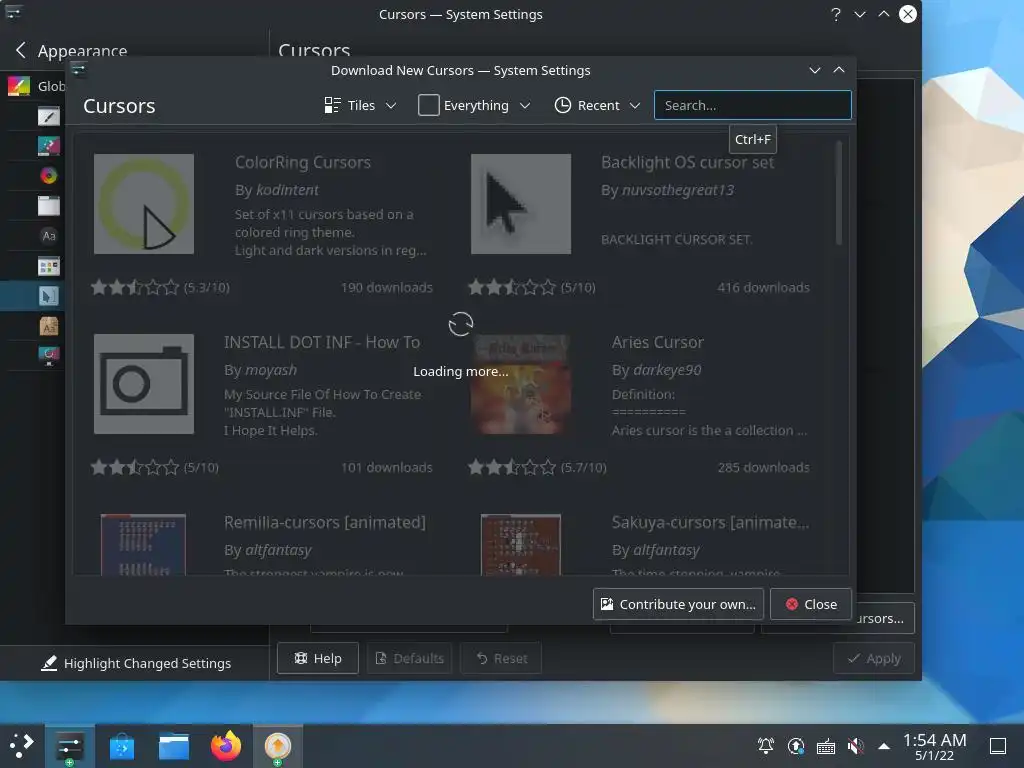Click the 416 downloads text
Image resolution: width=1024 pixels, height=768 pixels.
point(763,287)
